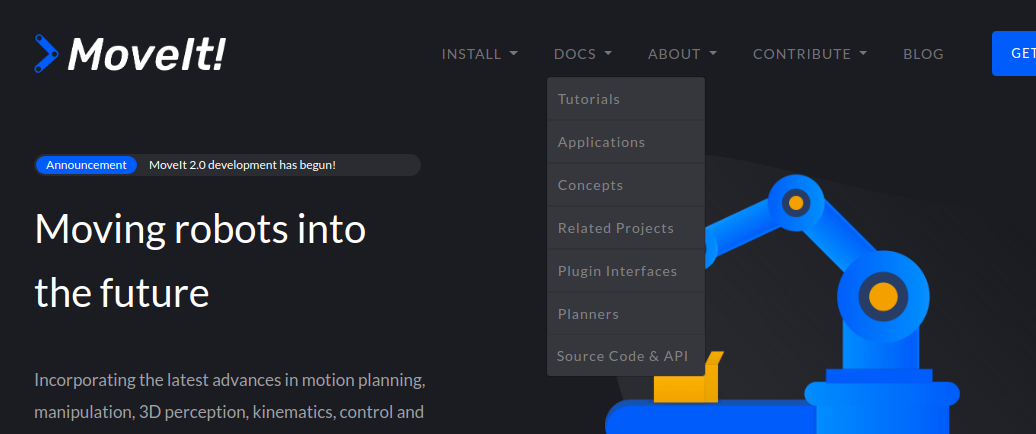Open the INSTALL dropdown menu
Image resolution: width=1036 pixels, height=434 pixels.
(x=480, y=54)
